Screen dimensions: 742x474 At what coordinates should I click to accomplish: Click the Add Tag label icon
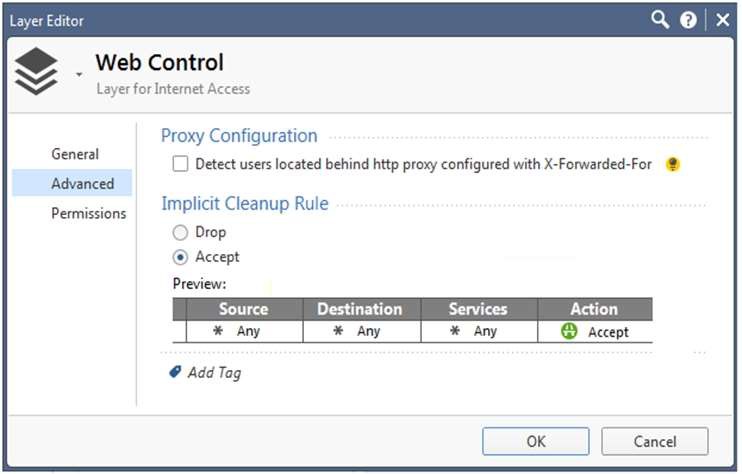tap(176, 372)
